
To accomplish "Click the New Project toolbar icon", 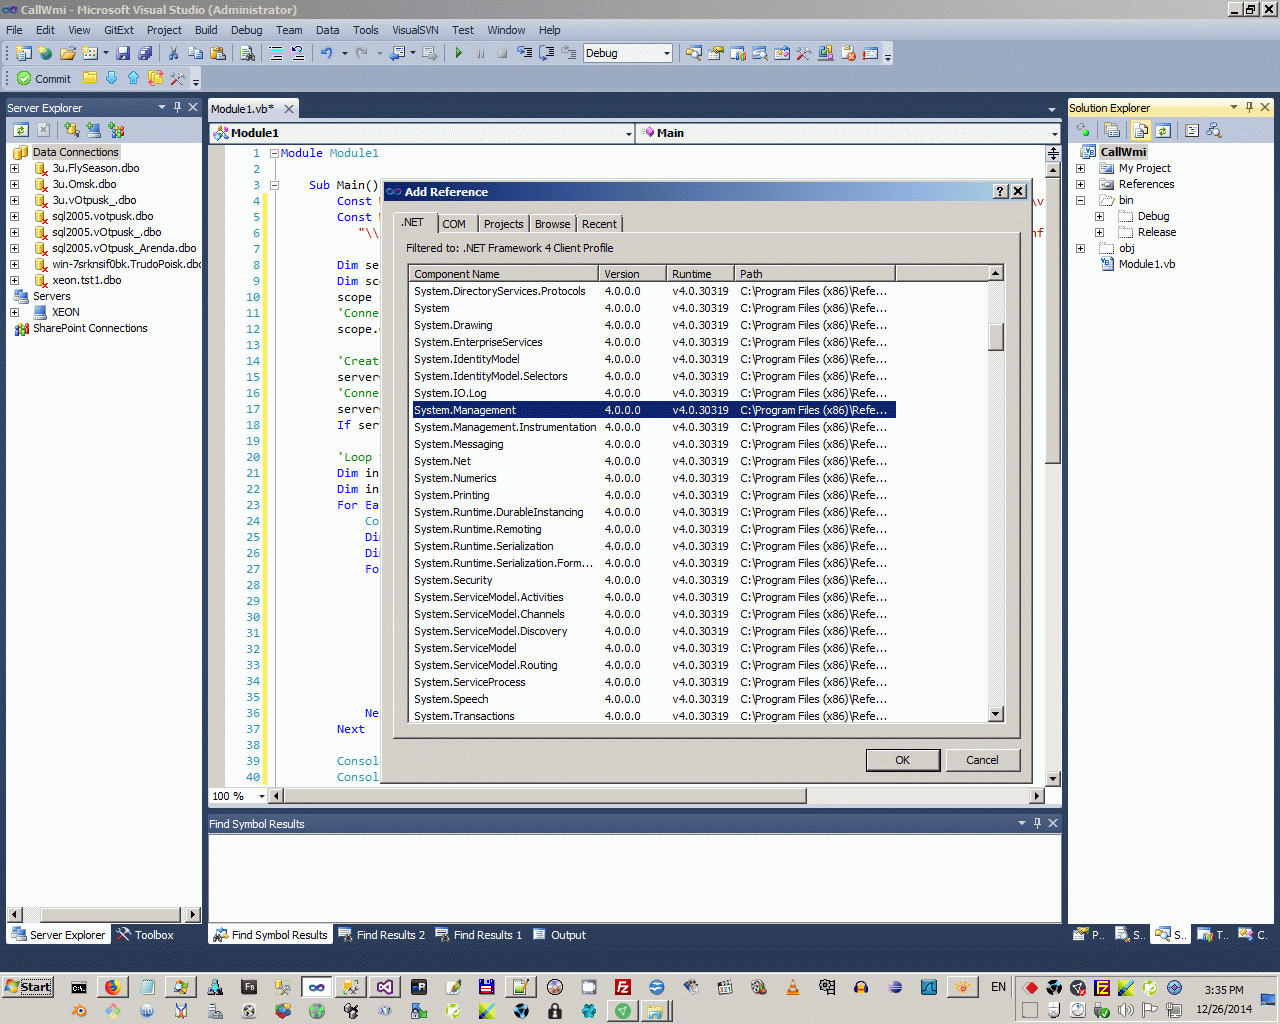I will 23,53.
